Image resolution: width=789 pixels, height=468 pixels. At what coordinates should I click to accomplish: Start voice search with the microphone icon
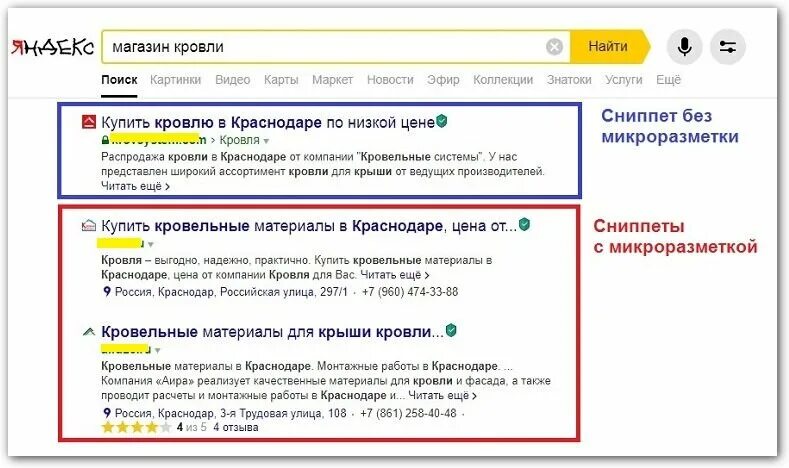click(x=684, y=47)
